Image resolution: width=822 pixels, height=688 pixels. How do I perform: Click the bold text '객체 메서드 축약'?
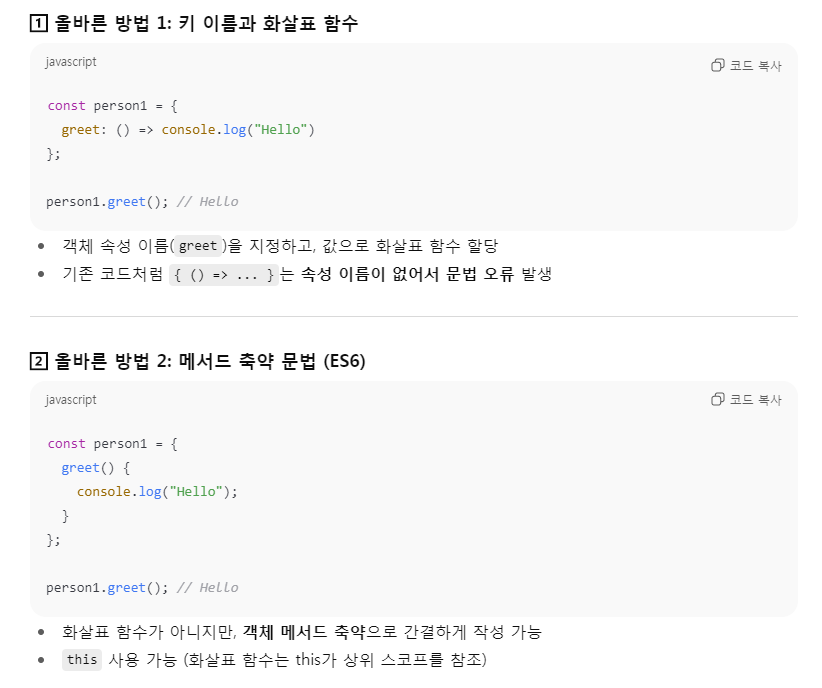[304, 632]
